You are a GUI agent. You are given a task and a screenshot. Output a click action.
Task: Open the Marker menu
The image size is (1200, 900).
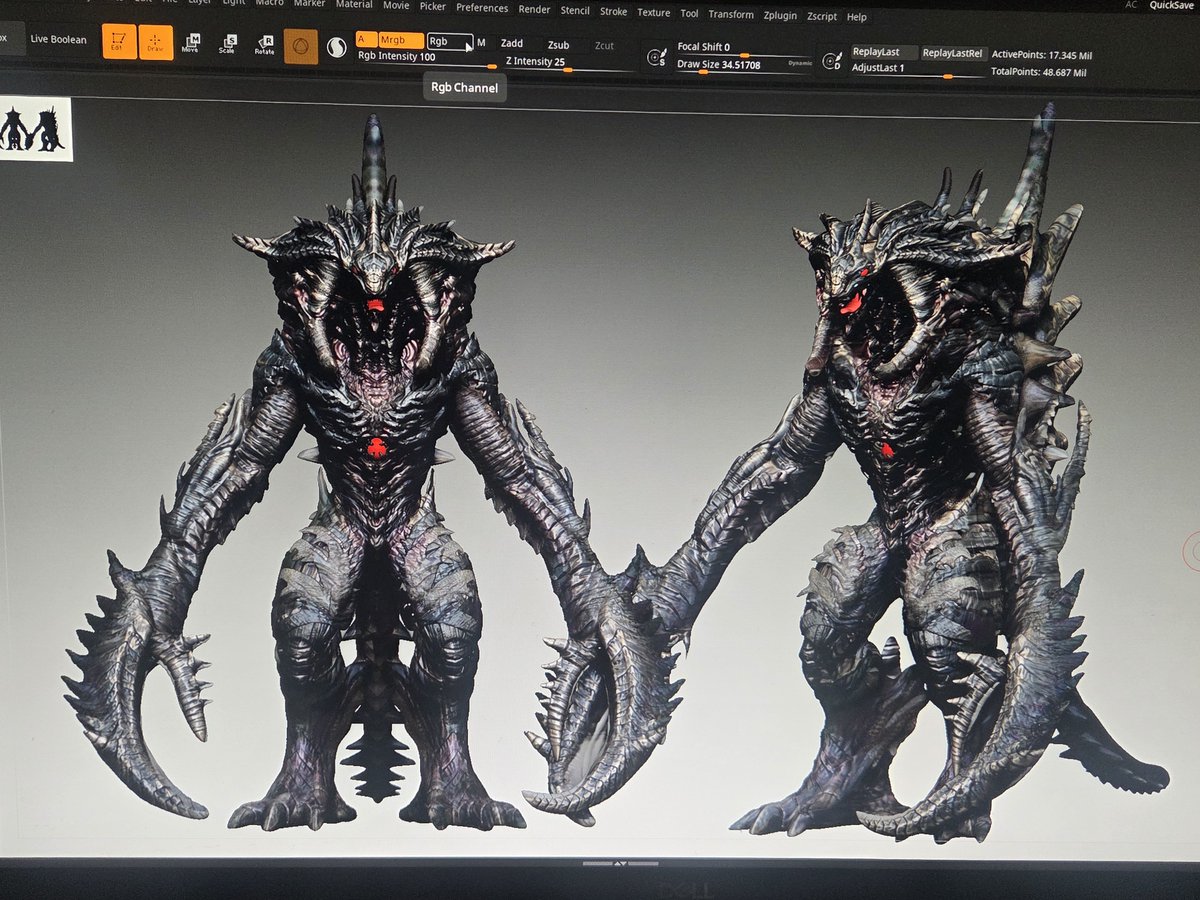point(309,3)
